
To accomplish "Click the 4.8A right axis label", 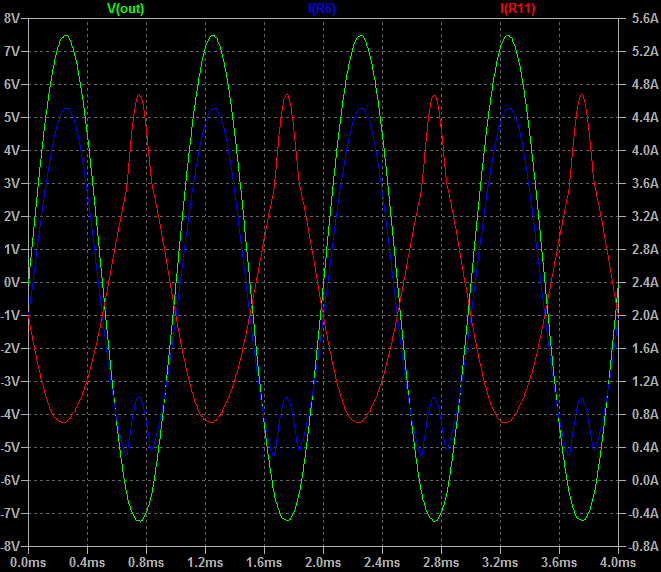I will click(645, 84).
